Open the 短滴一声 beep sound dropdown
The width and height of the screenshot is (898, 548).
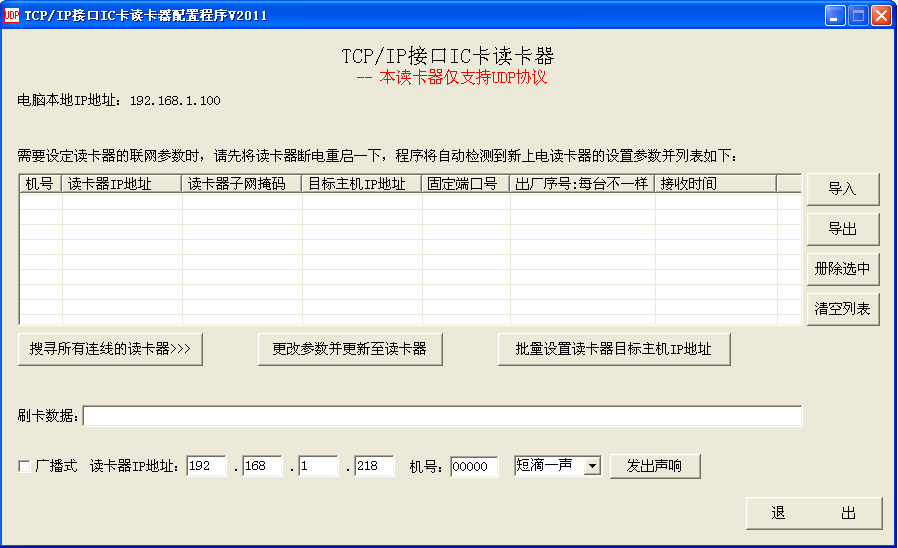tap(591, 466)
